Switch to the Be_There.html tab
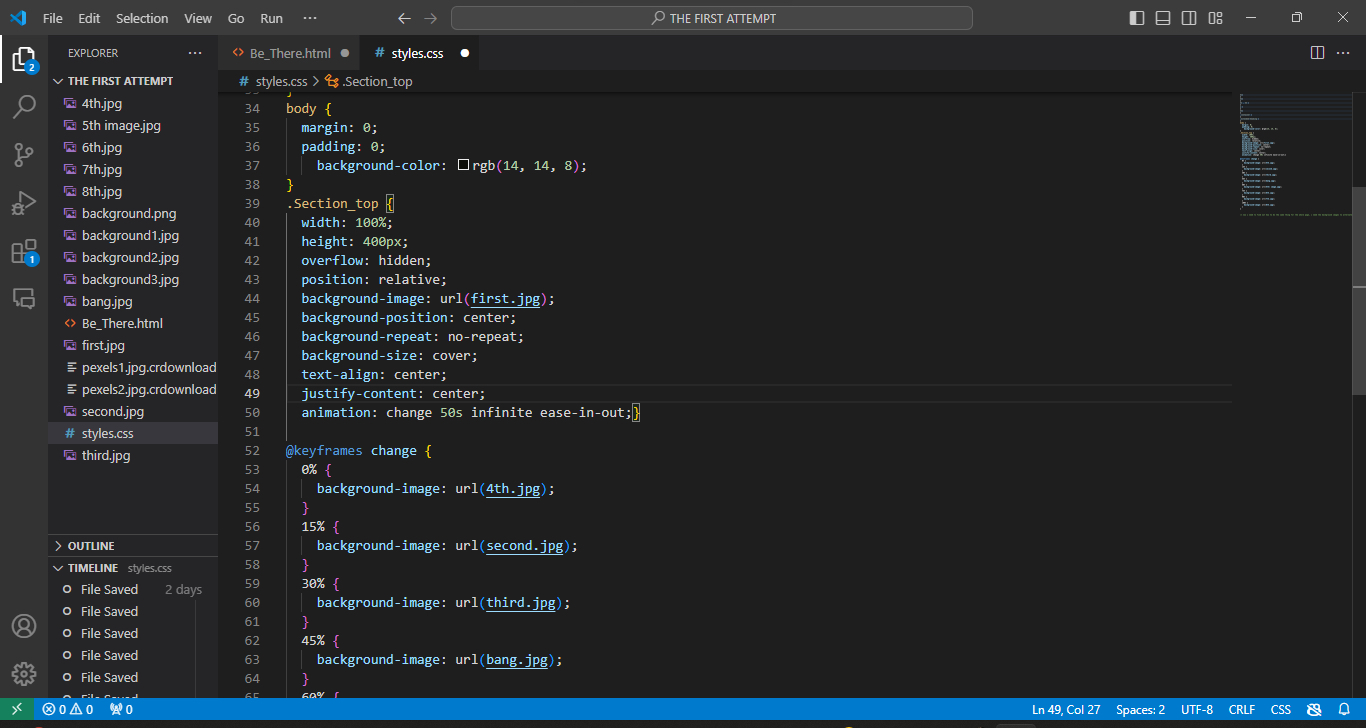 point(289,52)
